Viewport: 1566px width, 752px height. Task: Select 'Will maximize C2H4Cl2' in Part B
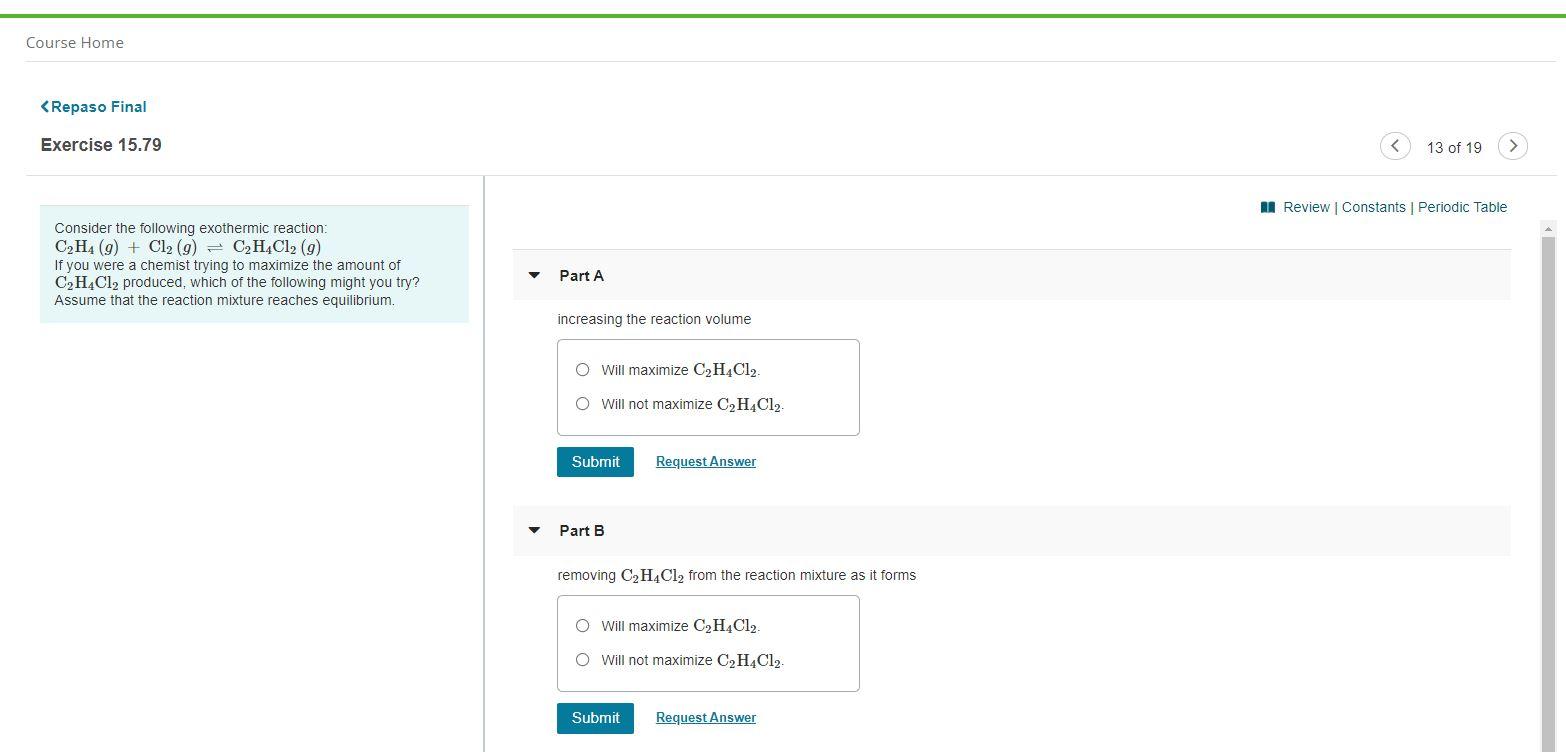582,625
